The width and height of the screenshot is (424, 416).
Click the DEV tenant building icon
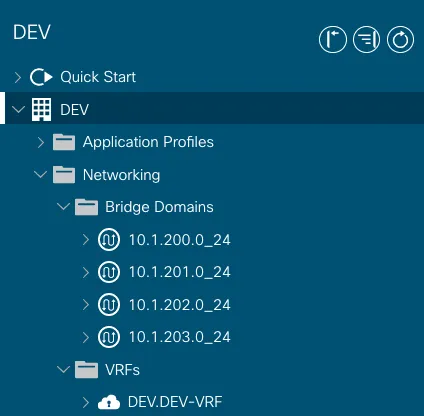(x=41, y=109)
